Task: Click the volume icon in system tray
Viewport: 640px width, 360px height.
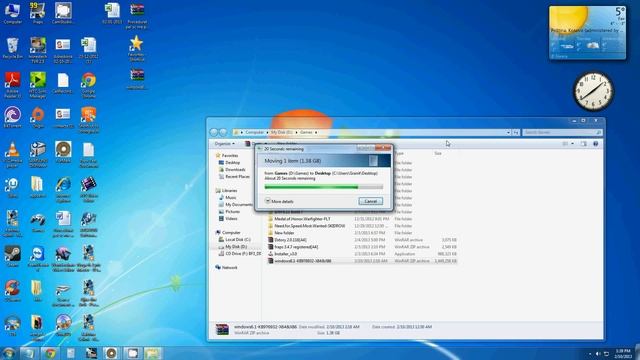Action: (x=598, y=353)
